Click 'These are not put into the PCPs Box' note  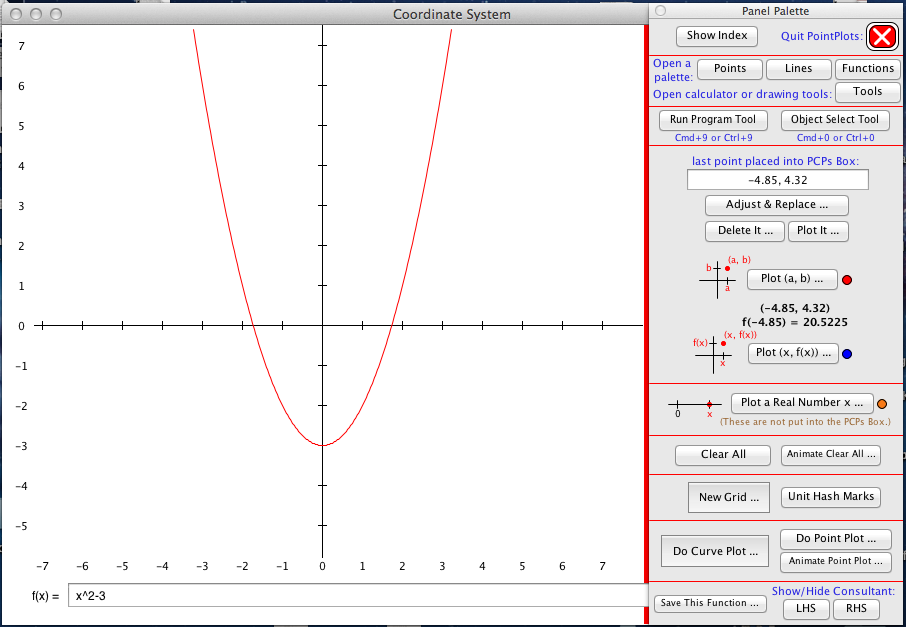click(x=805, y=422)
